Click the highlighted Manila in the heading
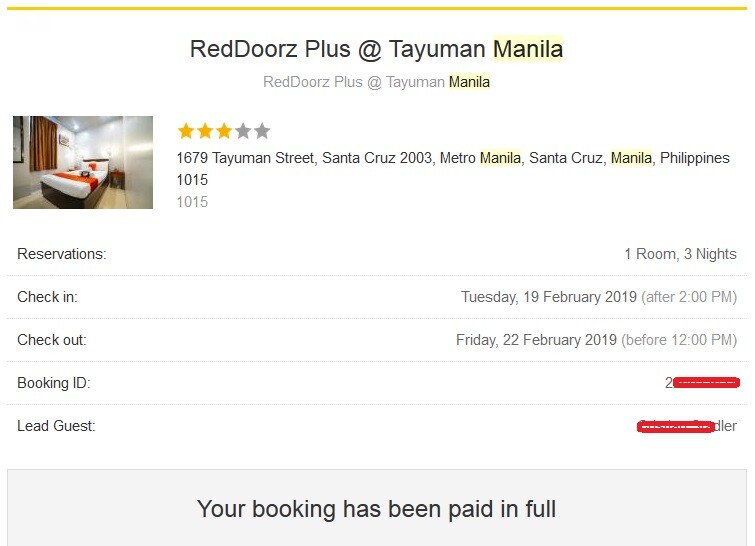The width and height of the screenshot is (755, 546). [x=528, y=48]
